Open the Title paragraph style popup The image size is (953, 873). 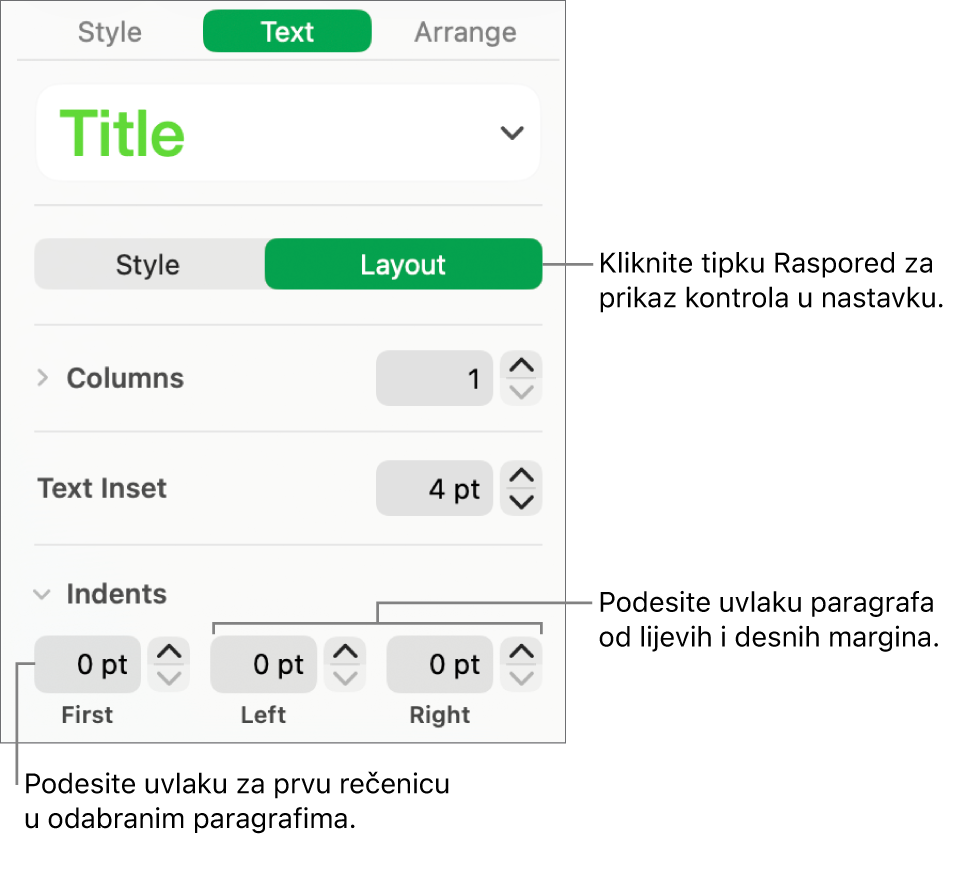(288, 132)
